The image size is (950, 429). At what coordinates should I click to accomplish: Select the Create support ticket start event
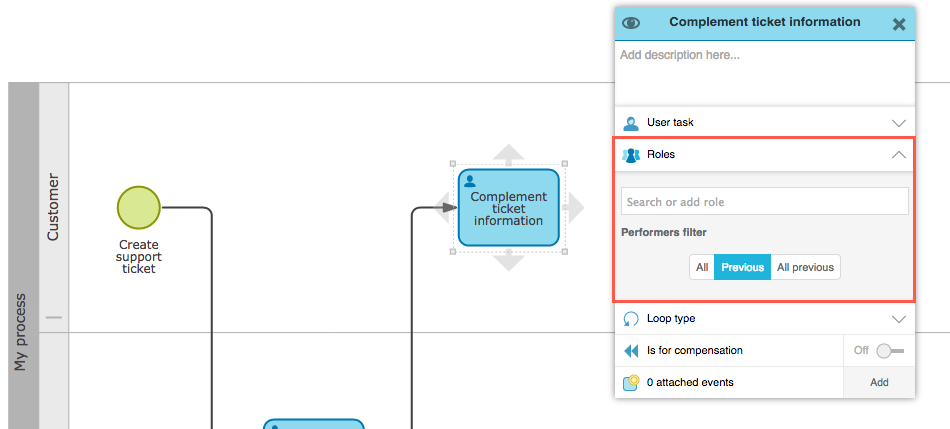click(138, 208)
